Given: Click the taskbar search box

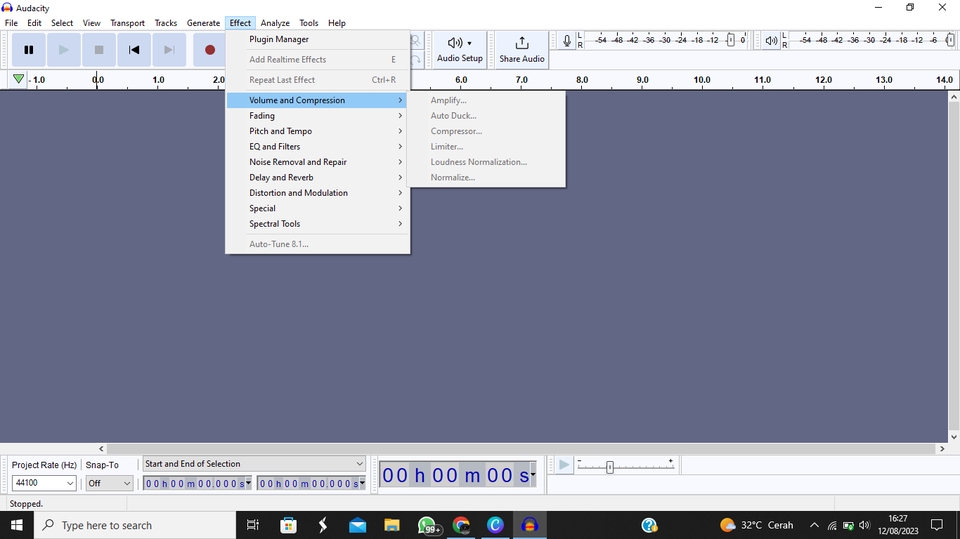Looking at the screenshot, I should click(x=135, y=526).
